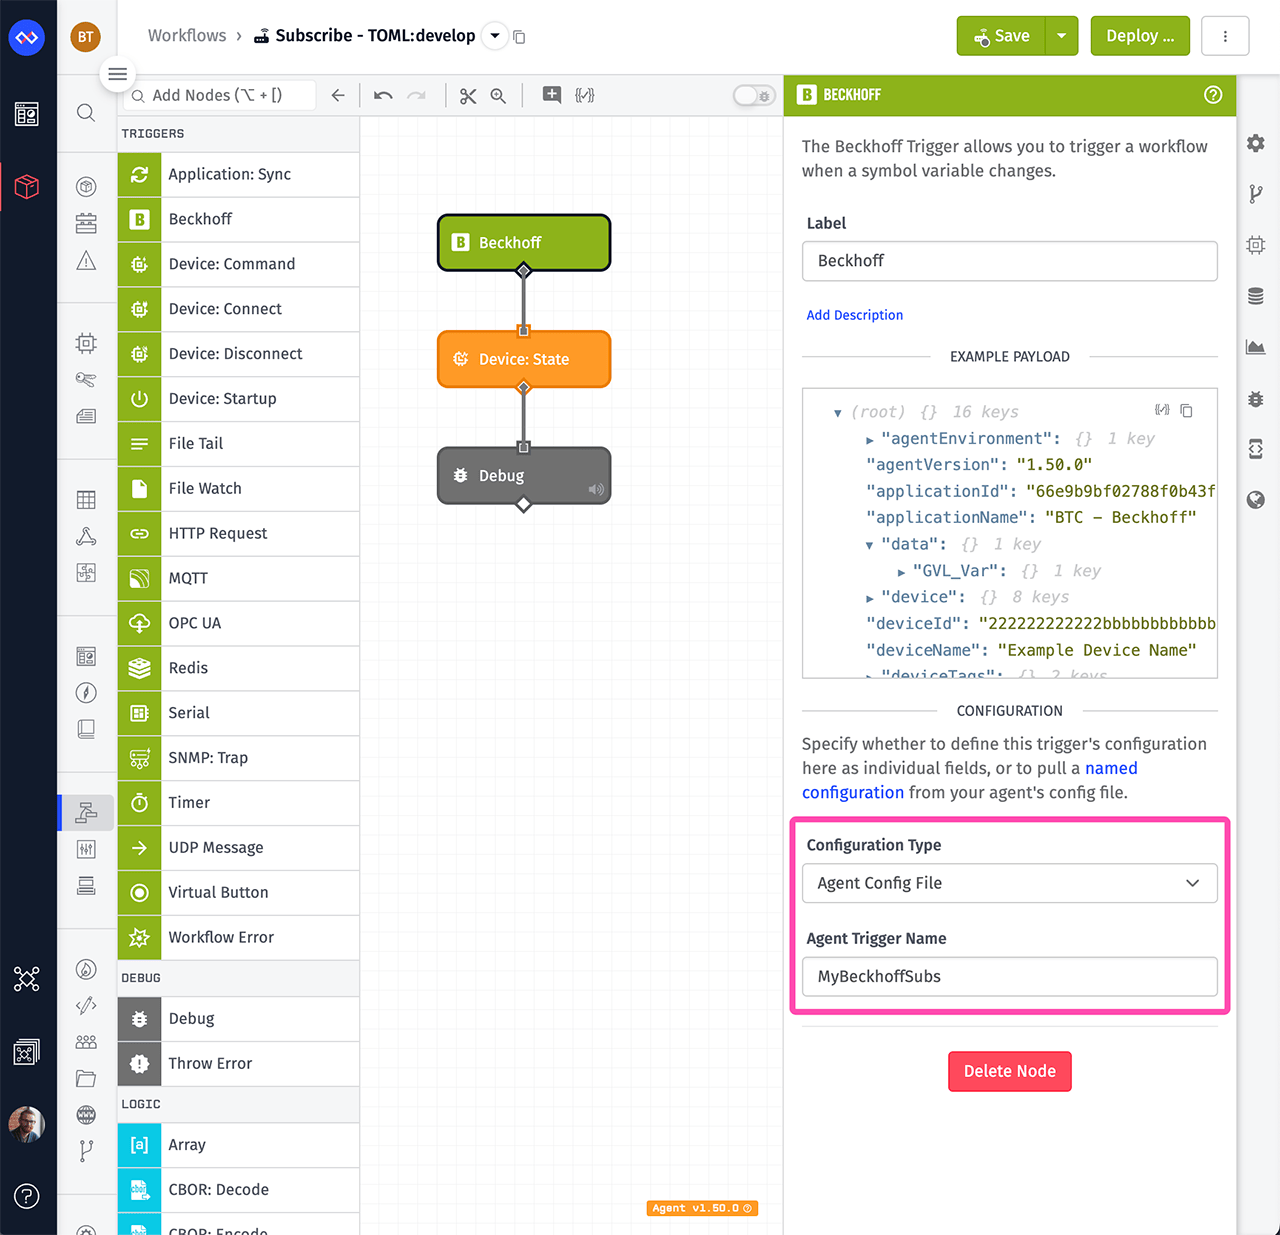Expand the agentEnvironment key in payload

coord(870,440)
